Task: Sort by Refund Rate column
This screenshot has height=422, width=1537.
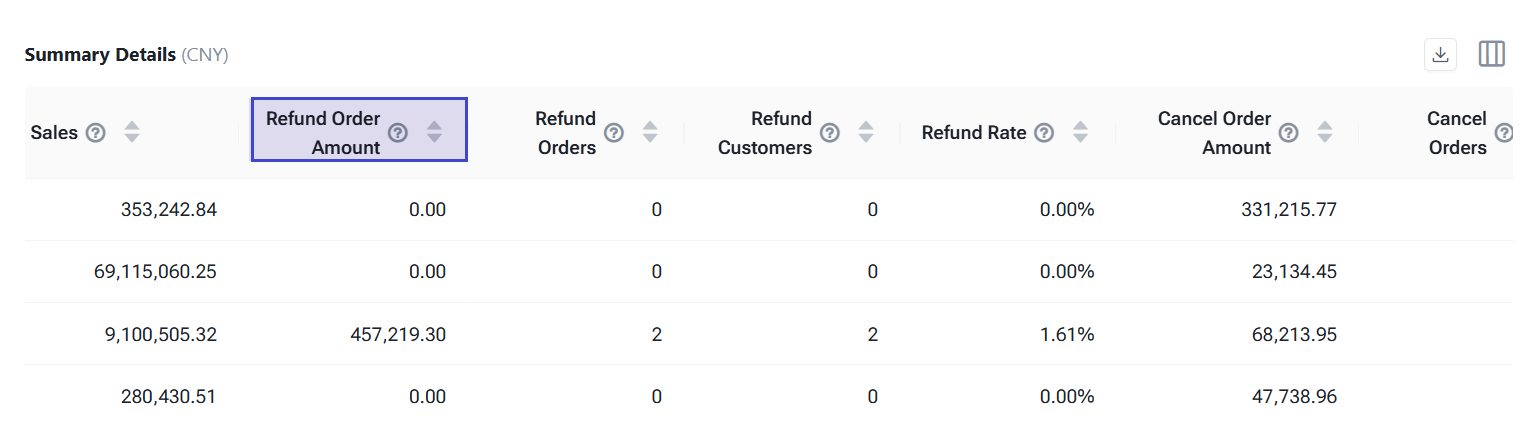Action: [1080, 132]
